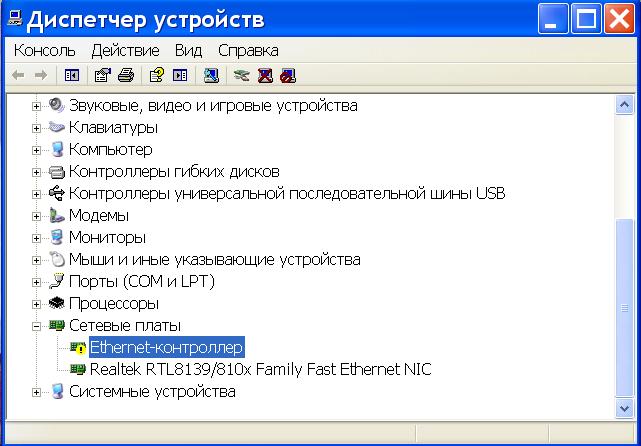Minimize the Диспетчер устройств window
This screenshot has height=446, width=641.
(x=553, y=18)
